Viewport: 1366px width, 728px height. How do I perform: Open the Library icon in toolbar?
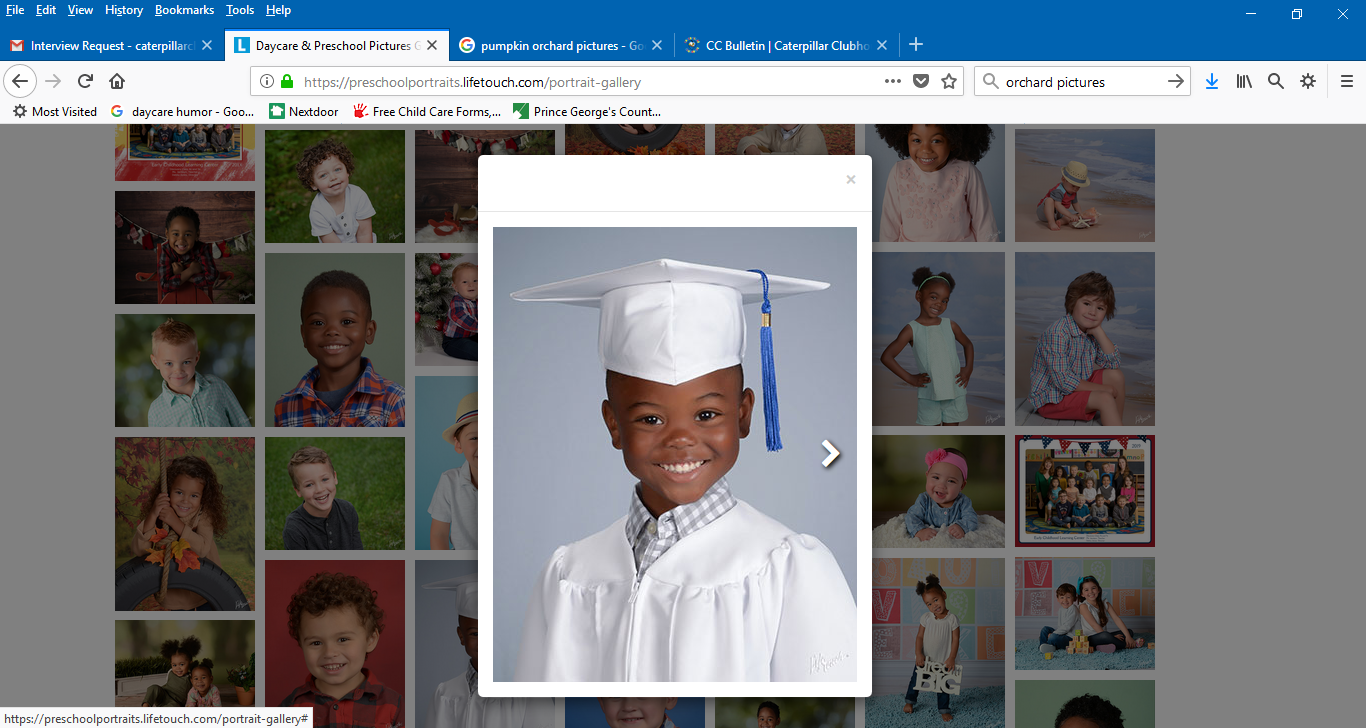pos(1243,81)
